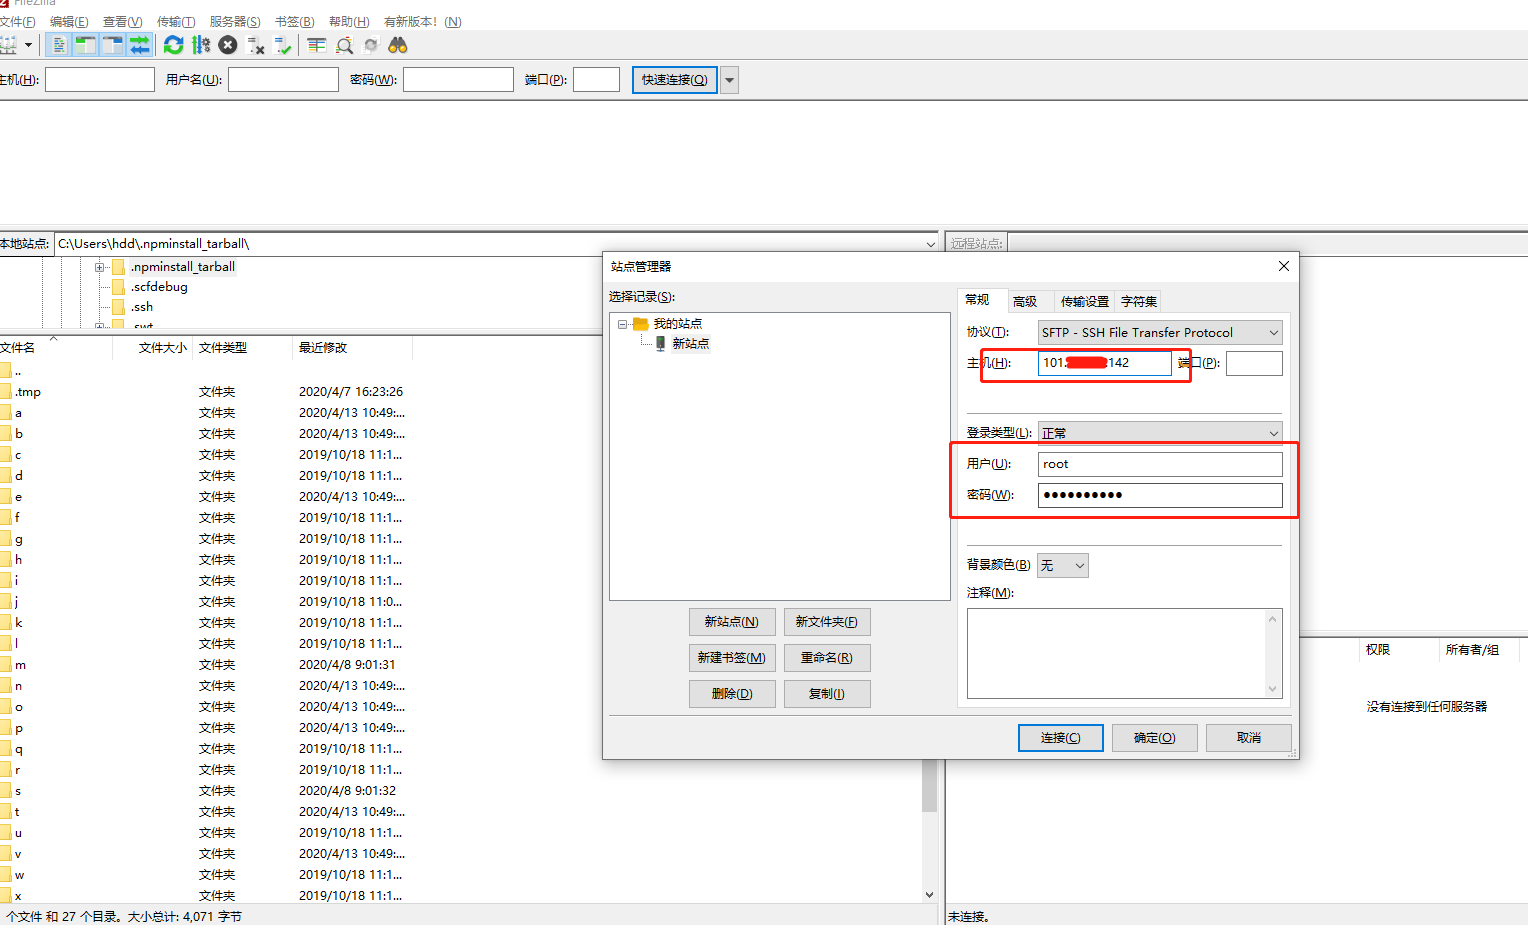The width and height of the screenshot is (1528, 925).
Task: Click the local file list scrollbar thumb
Action: point(930,785)
